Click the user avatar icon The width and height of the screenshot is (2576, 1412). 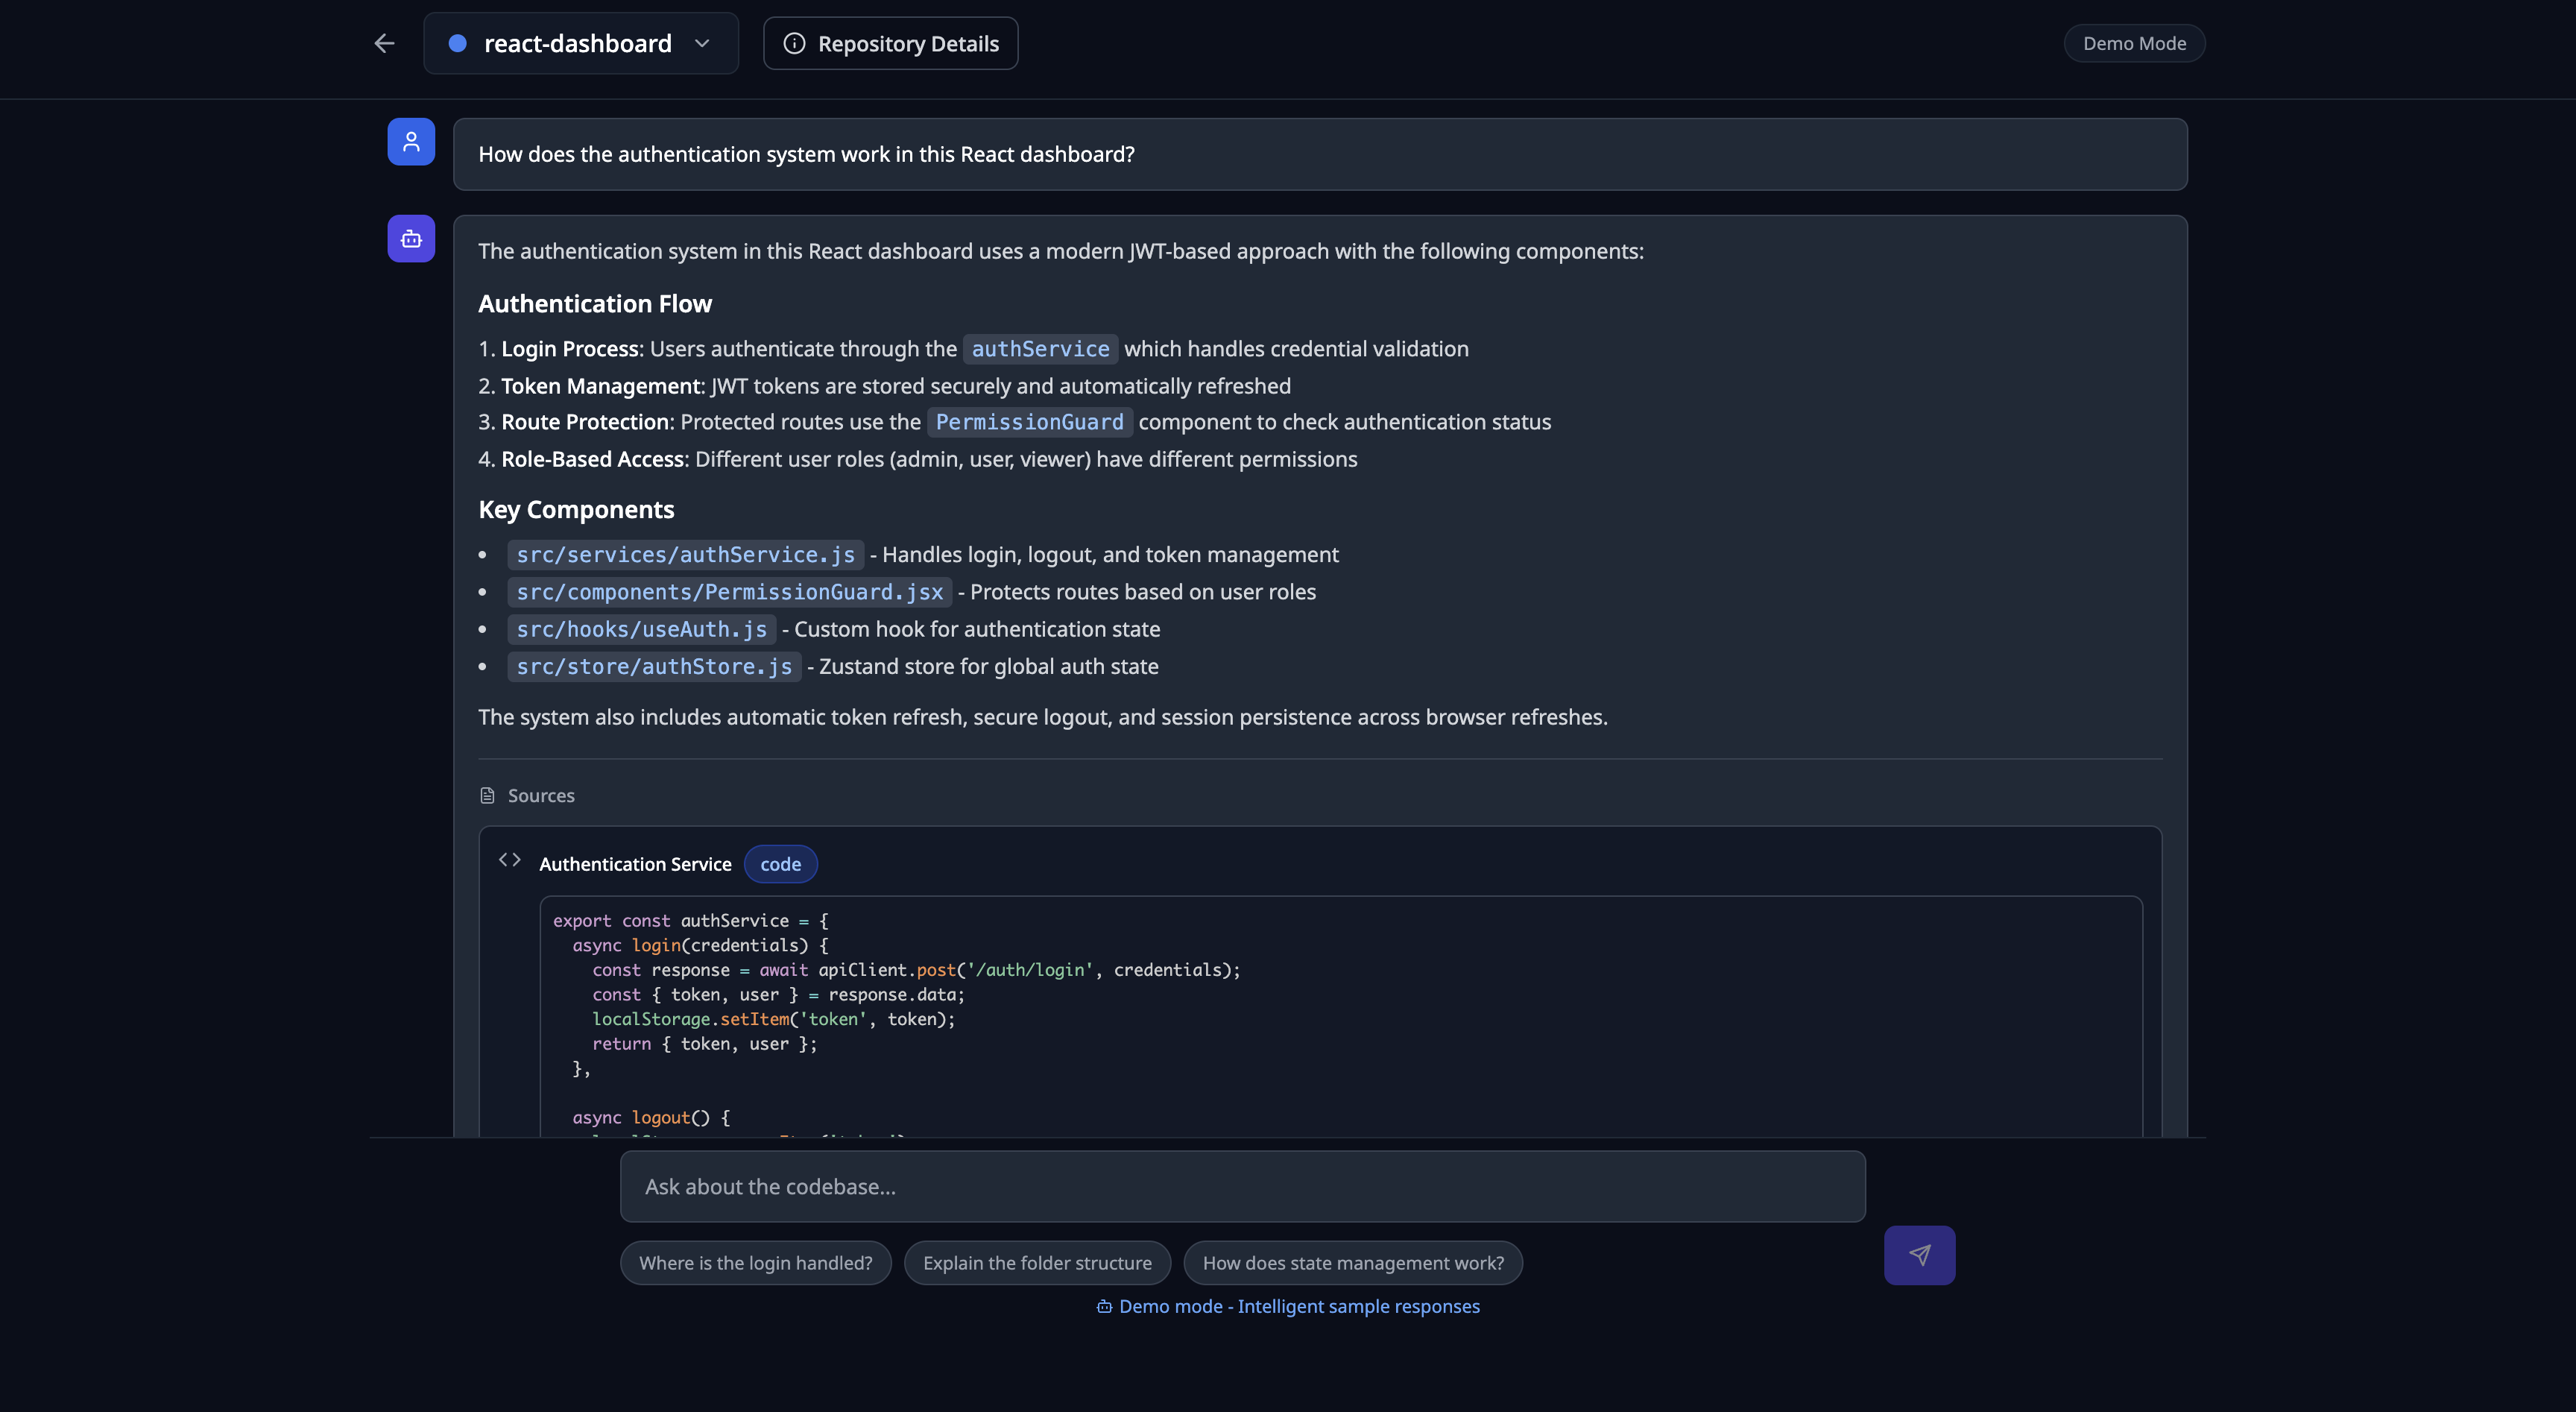tap(411, 142)
